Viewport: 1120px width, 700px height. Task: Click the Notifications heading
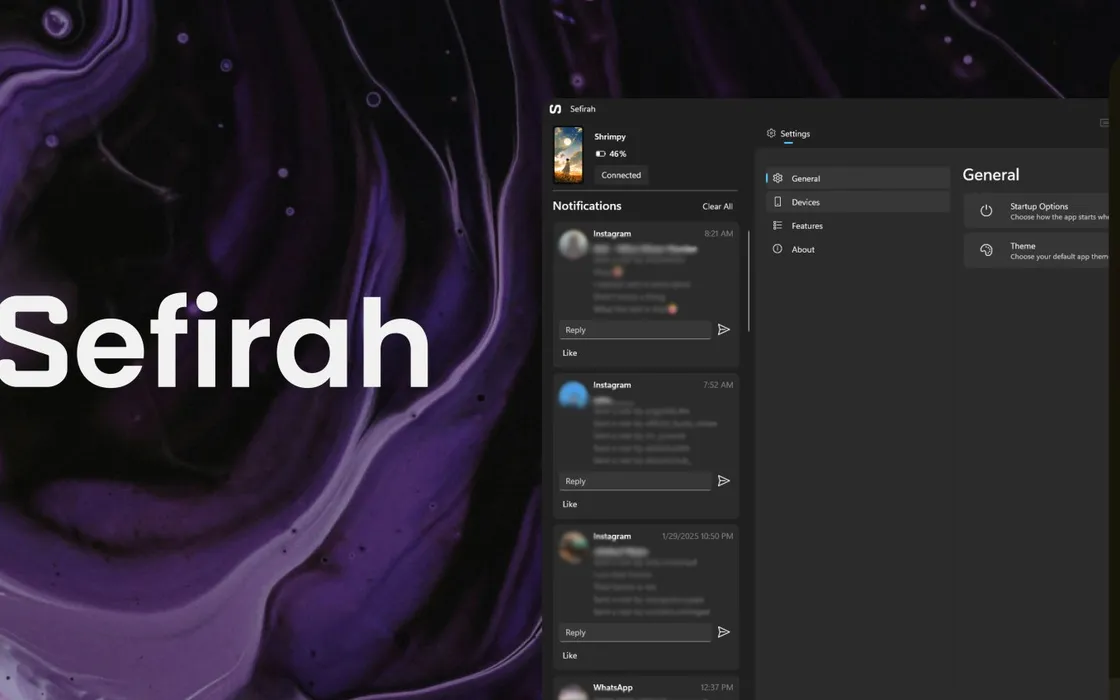587,206
